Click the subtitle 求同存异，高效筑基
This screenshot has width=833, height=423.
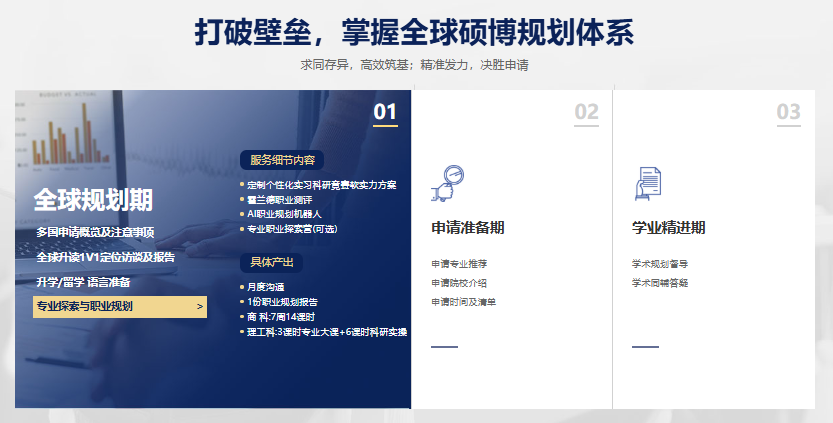pos(354,65)
